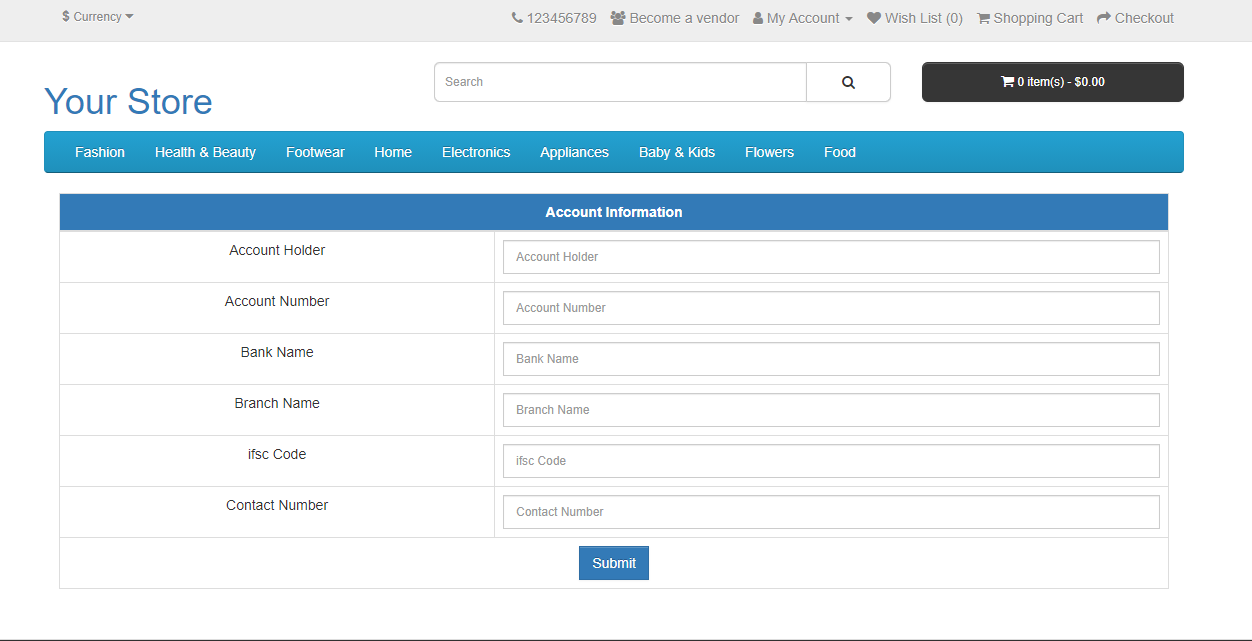Image resolution: width=1252 pixels, height=641 pixels.
Task: Open the Currency dropdown
Action: (x=96, y=16)
